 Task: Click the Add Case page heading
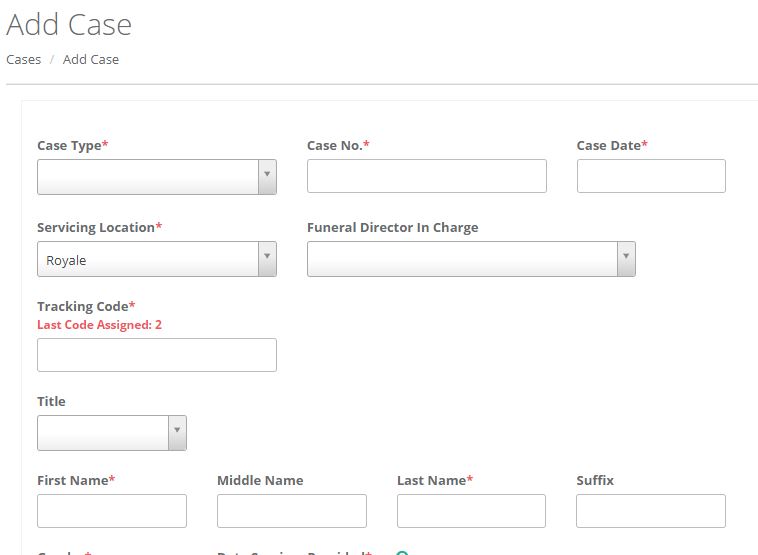click(x=69, y=24)
